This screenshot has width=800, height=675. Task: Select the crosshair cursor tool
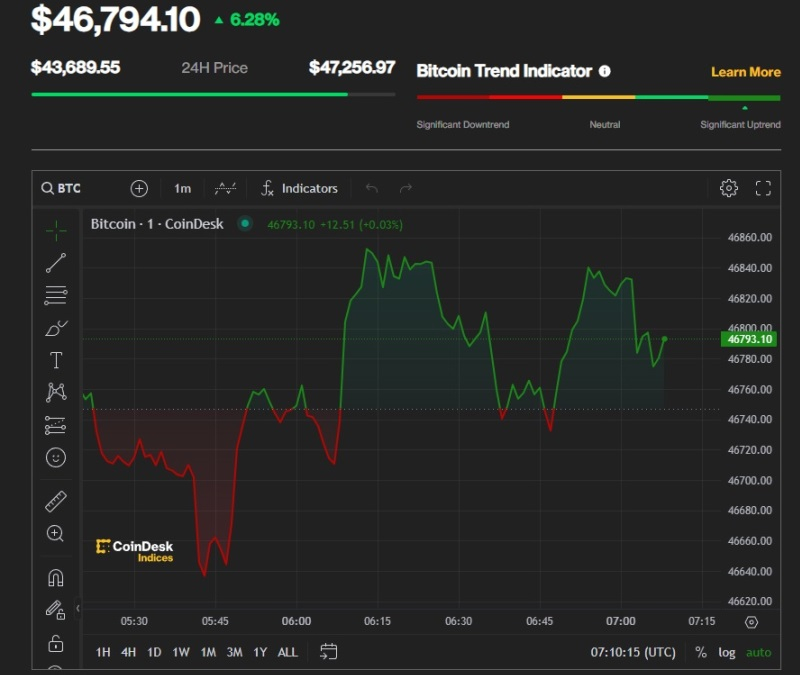point(56,230)
